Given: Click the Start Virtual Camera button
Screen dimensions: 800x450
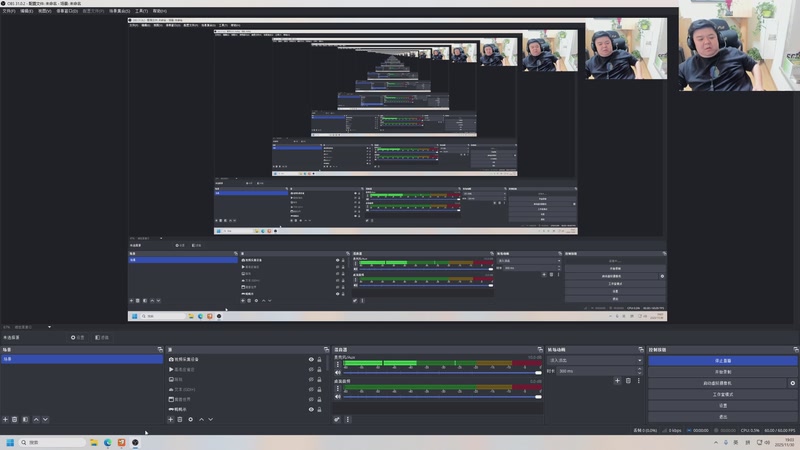Looking at the screenshot, I should (717, 383).
